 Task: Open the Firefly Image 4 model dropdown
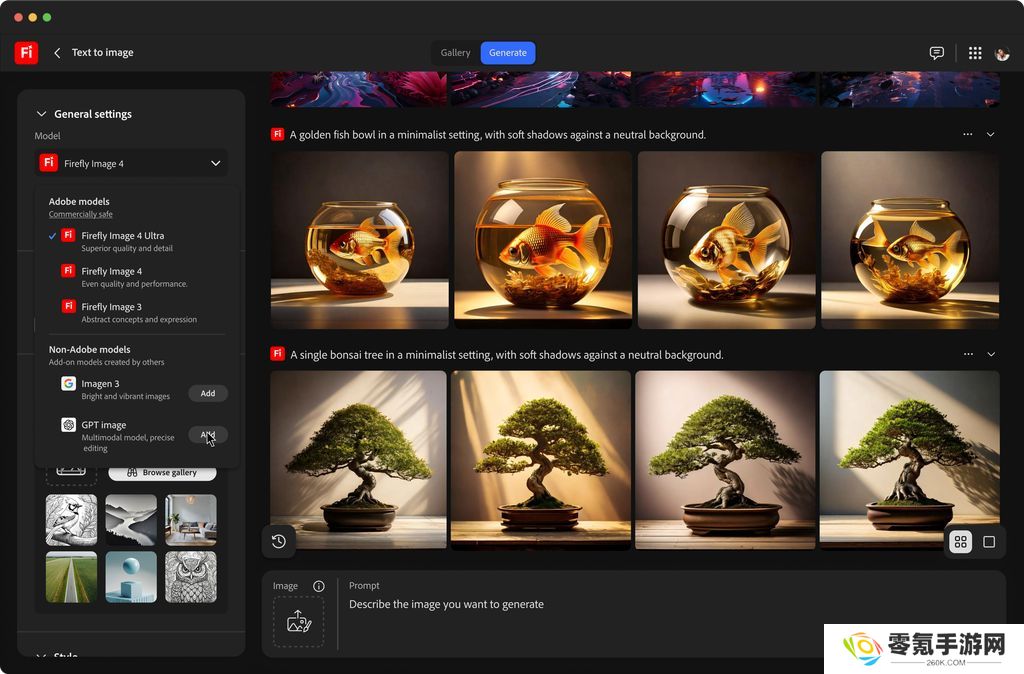(131, 163)
